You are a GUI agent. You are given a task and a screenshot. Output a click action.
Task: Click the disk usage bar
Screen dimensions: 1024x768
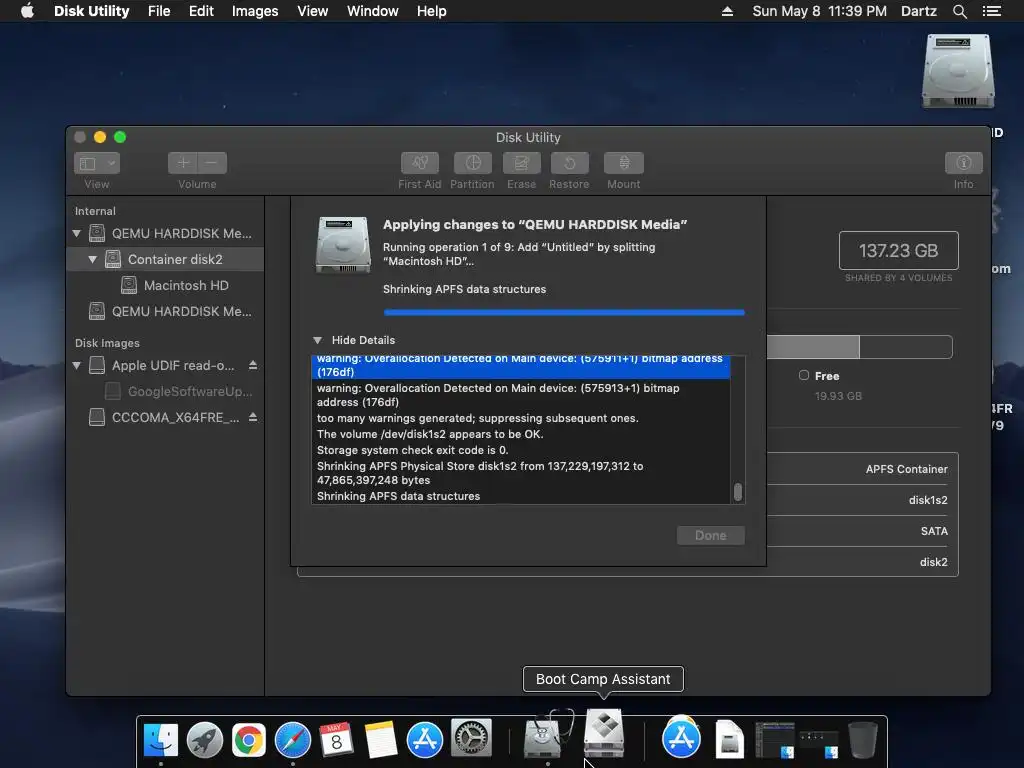click(x=859, y=347)
